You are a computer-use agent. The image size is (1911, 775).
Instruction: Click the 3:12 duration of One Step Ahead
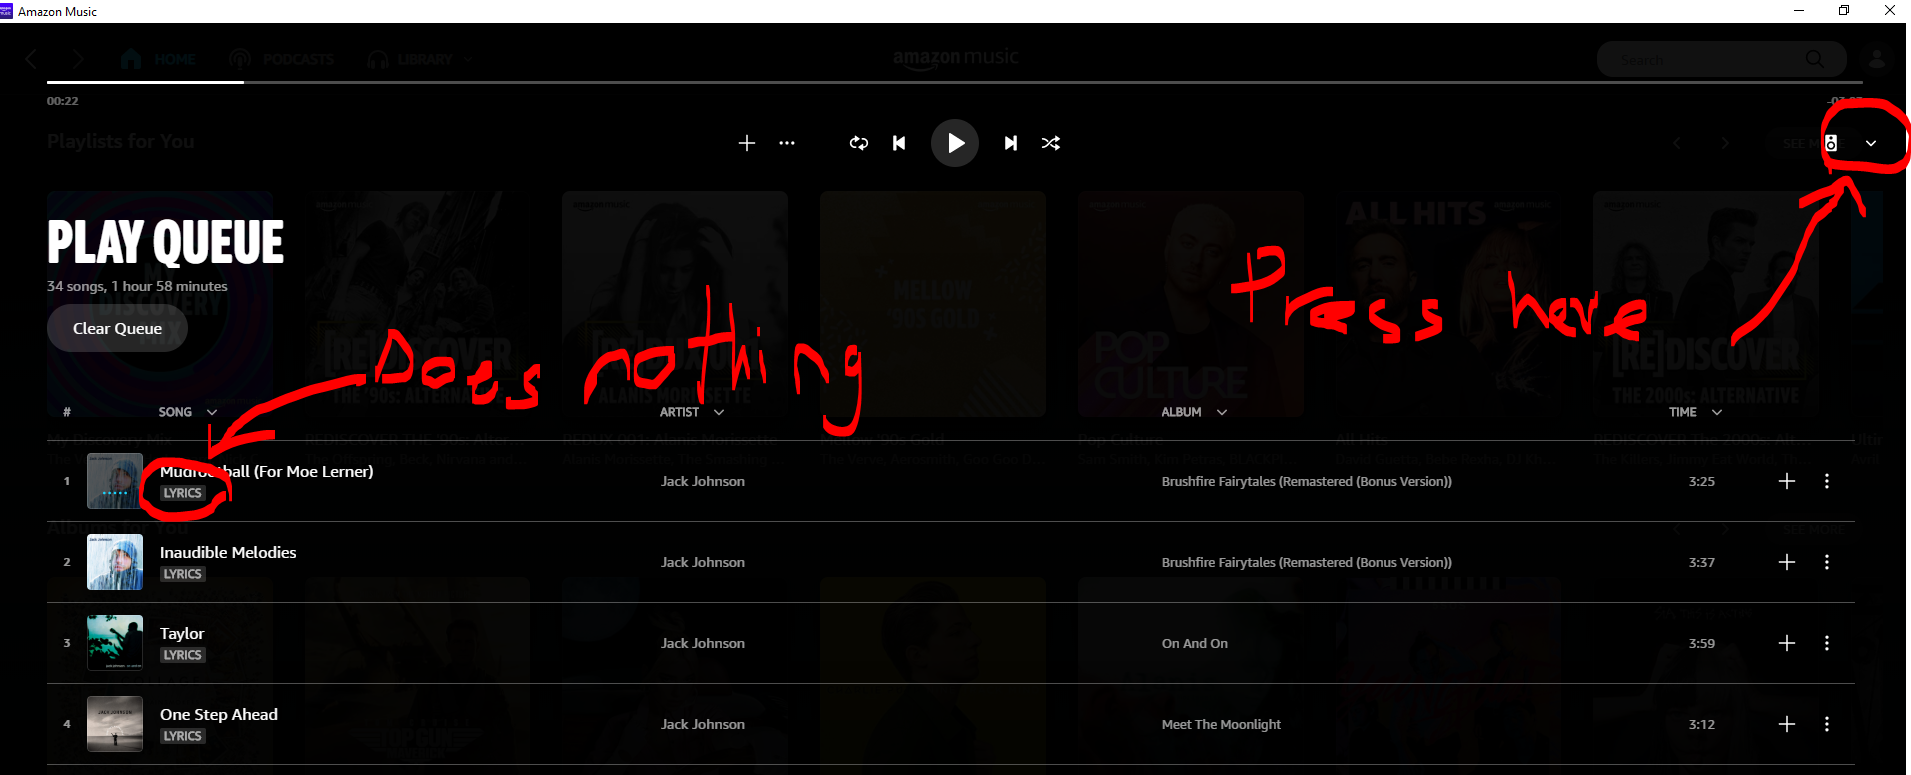pos(1702,724)
